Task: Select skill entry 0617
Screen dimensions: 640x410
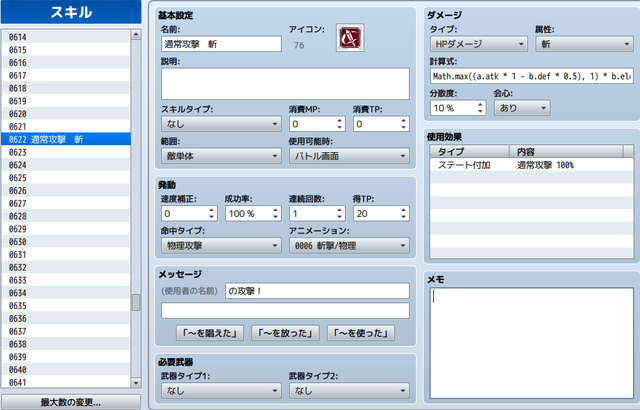Action: click(x=66, y=75)
